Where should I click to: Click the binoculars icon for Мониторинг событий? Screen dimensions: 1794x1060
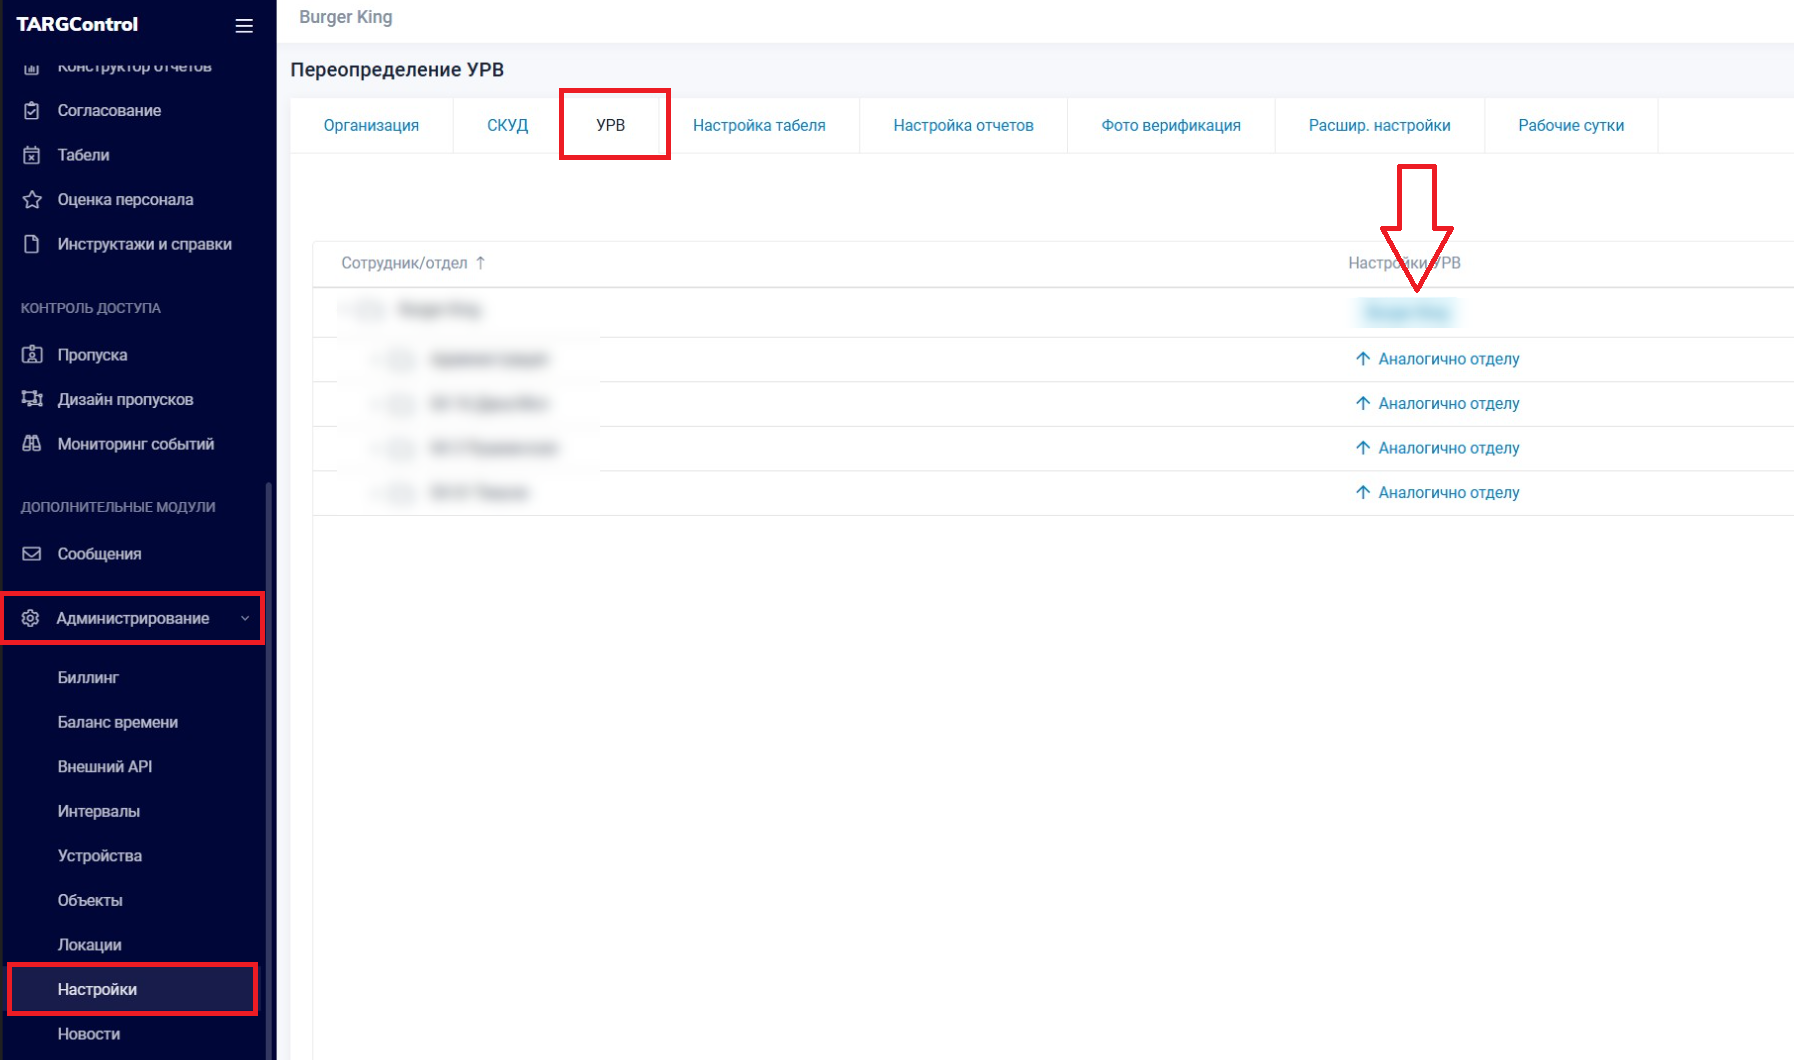(x=32, y=444)
